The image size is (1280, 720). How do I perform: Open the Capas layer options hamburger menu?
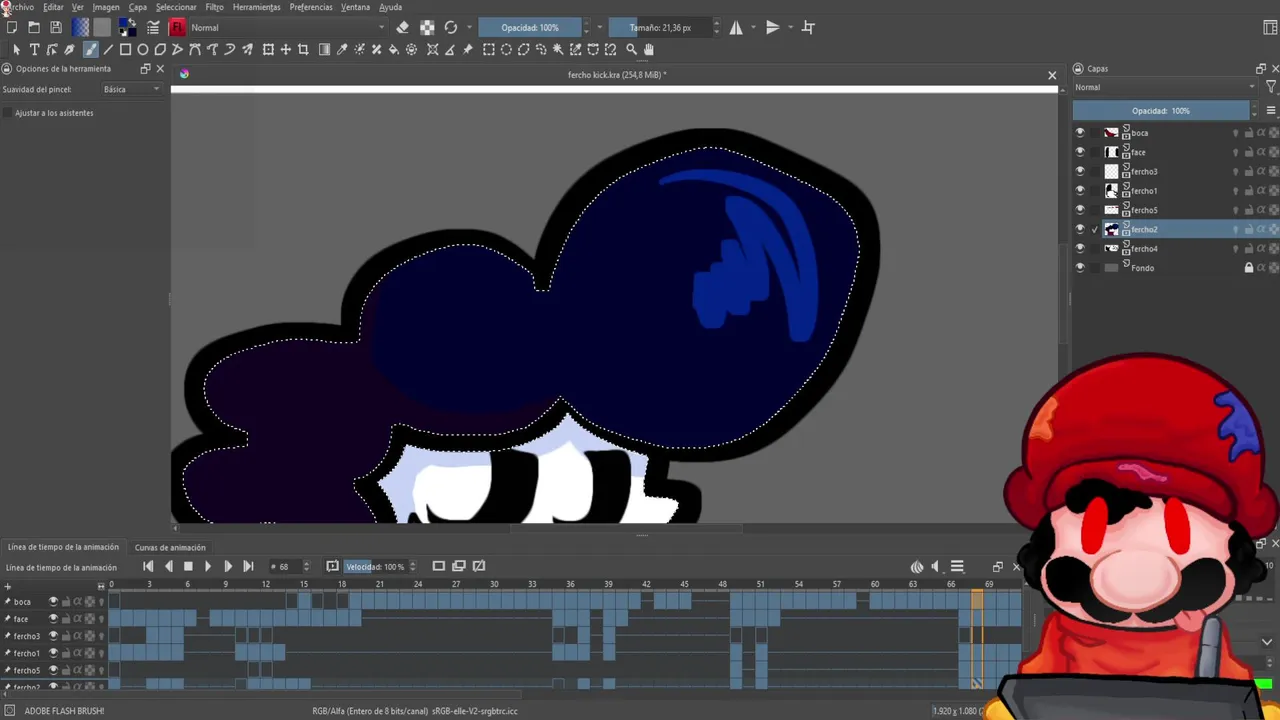1271,110
